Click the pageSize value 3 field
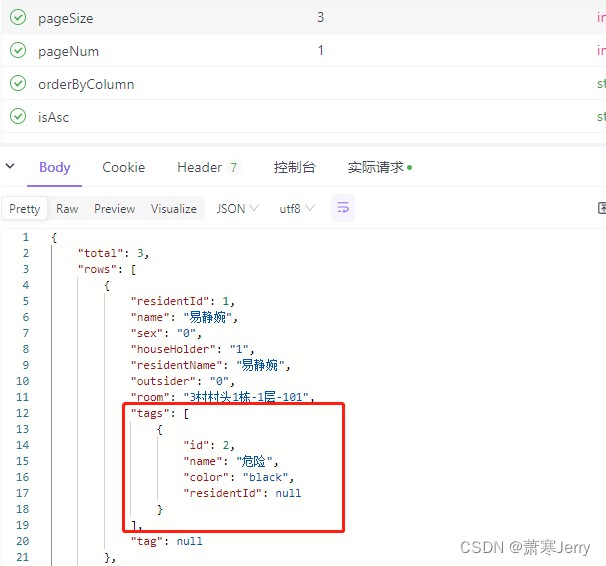 (x=320, y=17)
